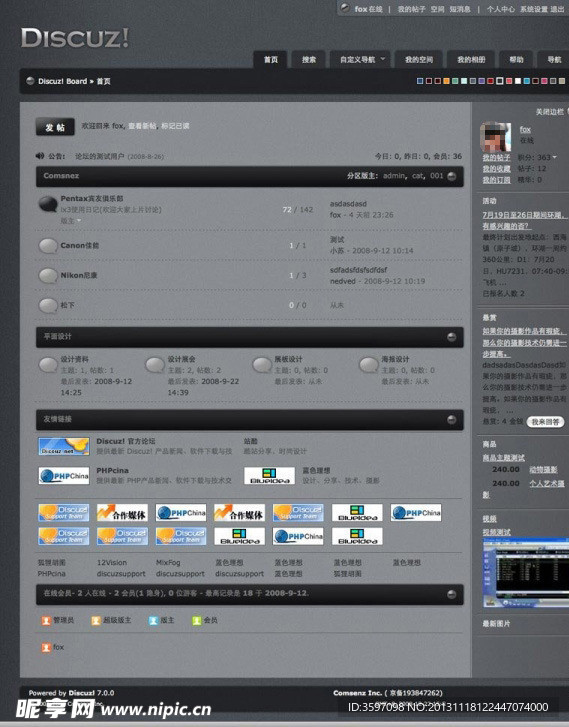Click the 超级版主 legend icon
Image resolution: width=569 pixels, height=727 pixels.
coord(96,620)
